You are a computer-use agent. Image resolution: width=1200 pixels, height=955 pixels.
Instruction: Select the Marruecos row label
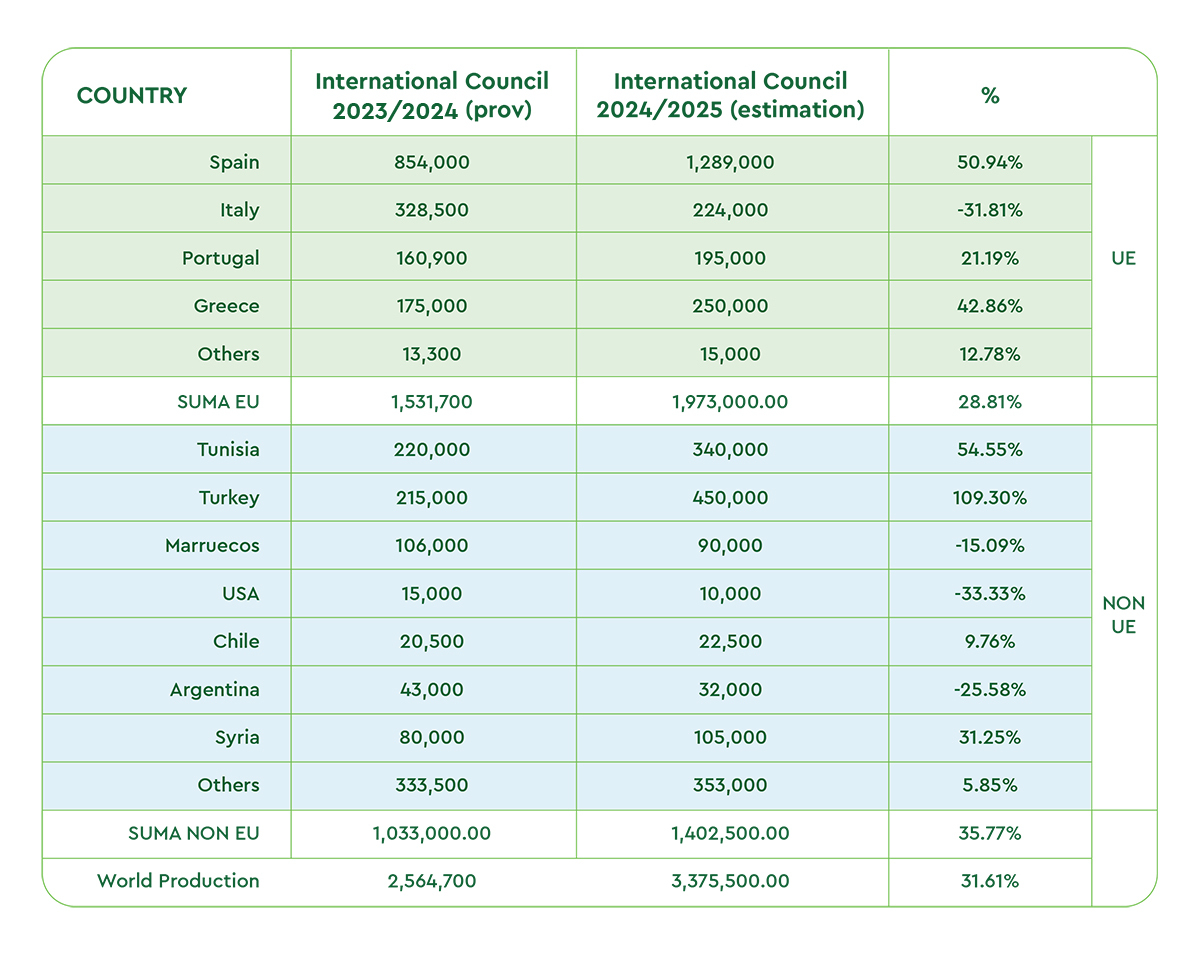point(212,546)
